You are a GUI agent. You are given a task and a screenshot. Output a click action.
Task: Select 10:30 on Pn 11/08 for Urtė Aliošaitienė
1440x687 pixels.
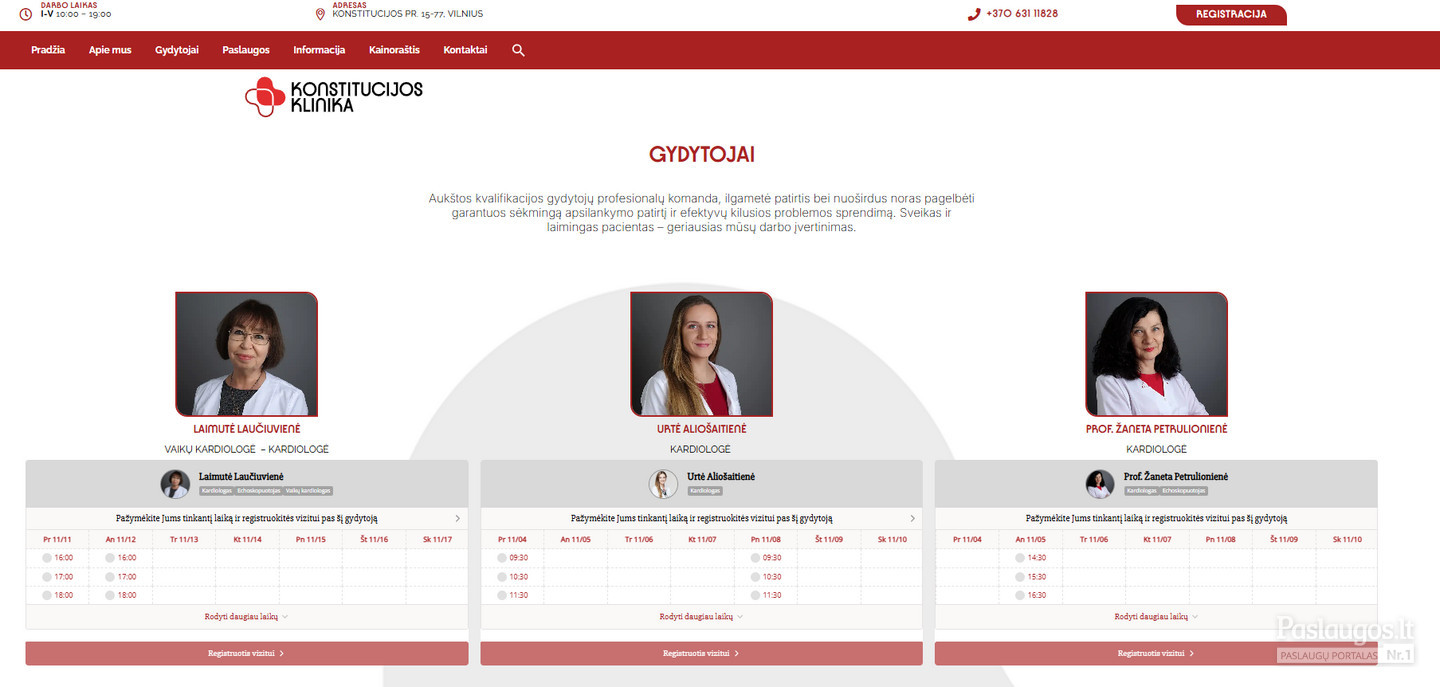coord(766,577)
